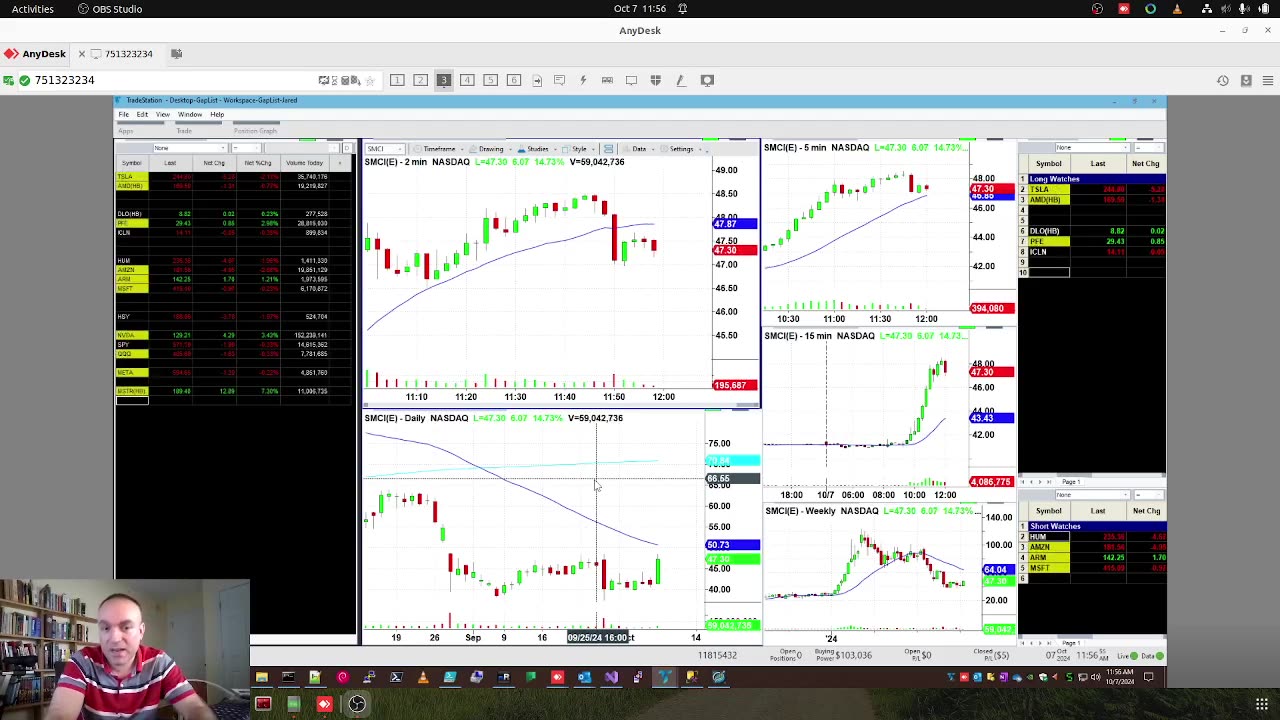Click the red AnyDesk dock icon
This screenshot has width=1280, height=720.
click(x=324, y=704)
